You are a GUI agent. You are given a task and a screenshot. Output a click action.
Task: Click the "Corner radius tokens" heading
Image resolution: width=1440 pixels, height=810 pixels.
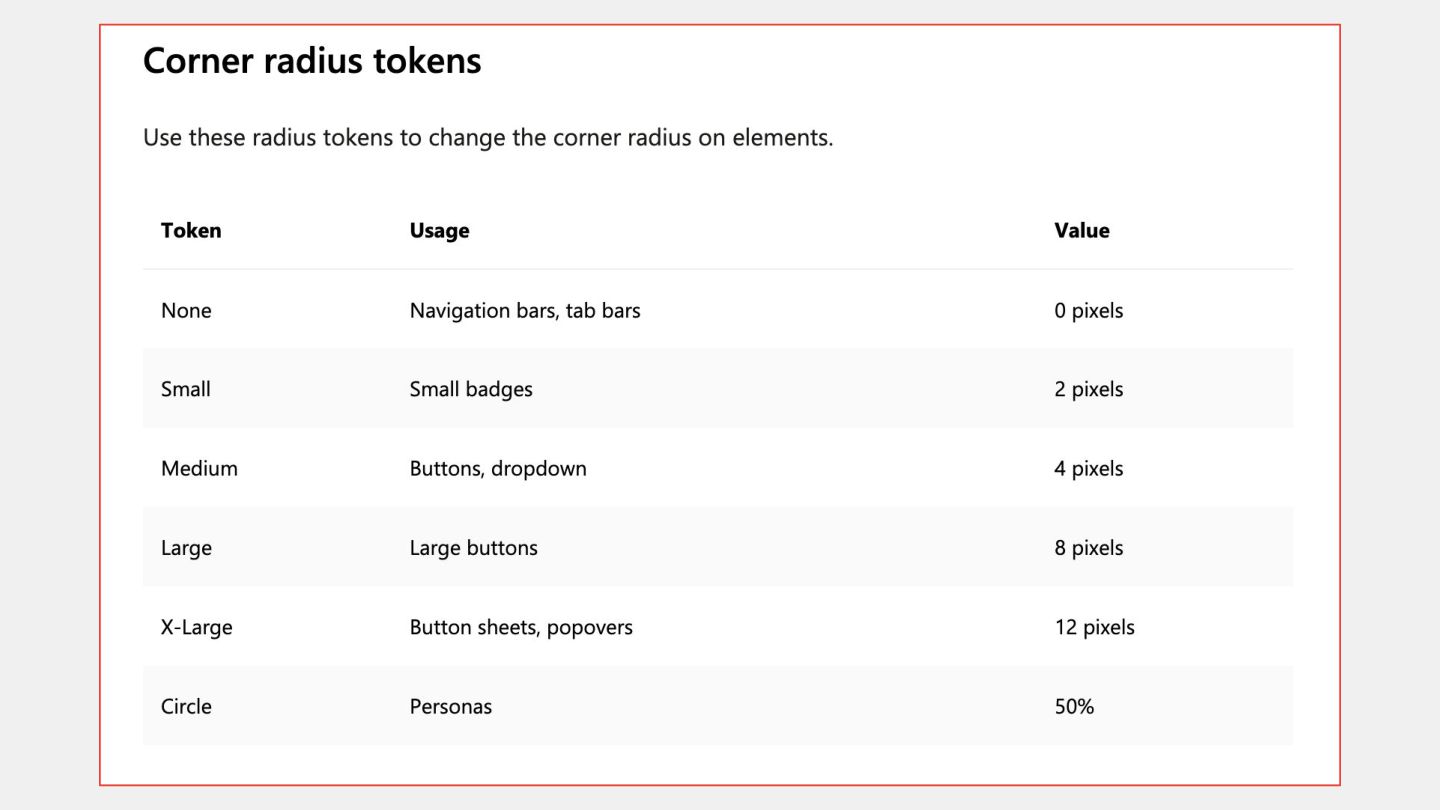(312, 61)
